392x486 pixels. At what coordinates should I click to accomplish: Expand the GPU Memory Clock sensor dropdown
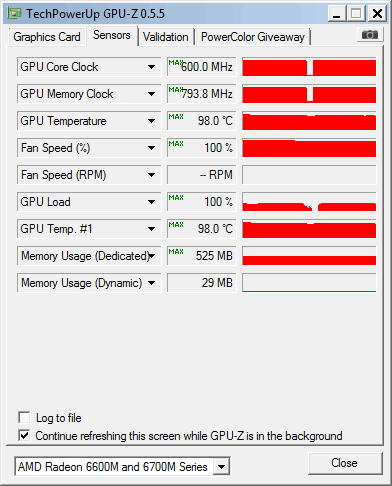point(151,94)
